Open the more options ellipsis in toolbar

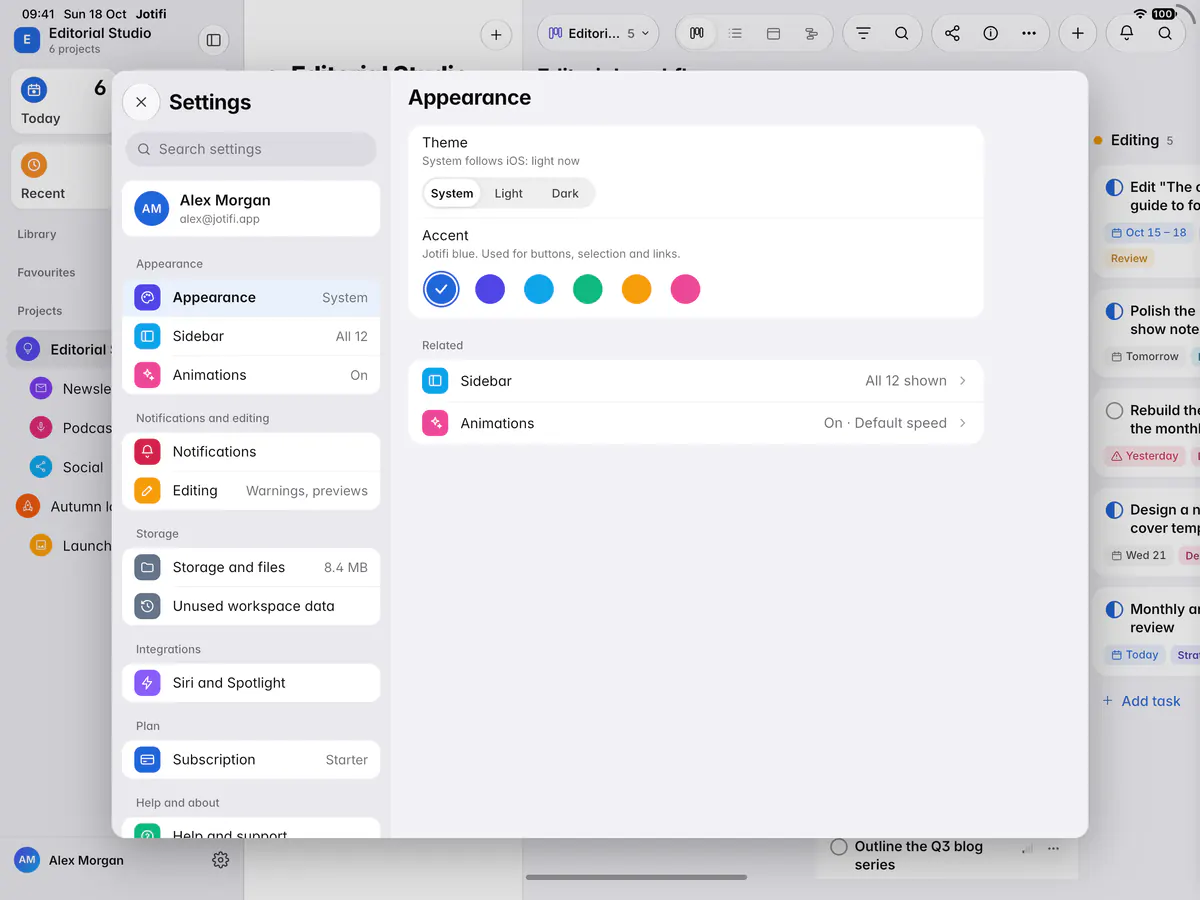[x=1028, y=33]
